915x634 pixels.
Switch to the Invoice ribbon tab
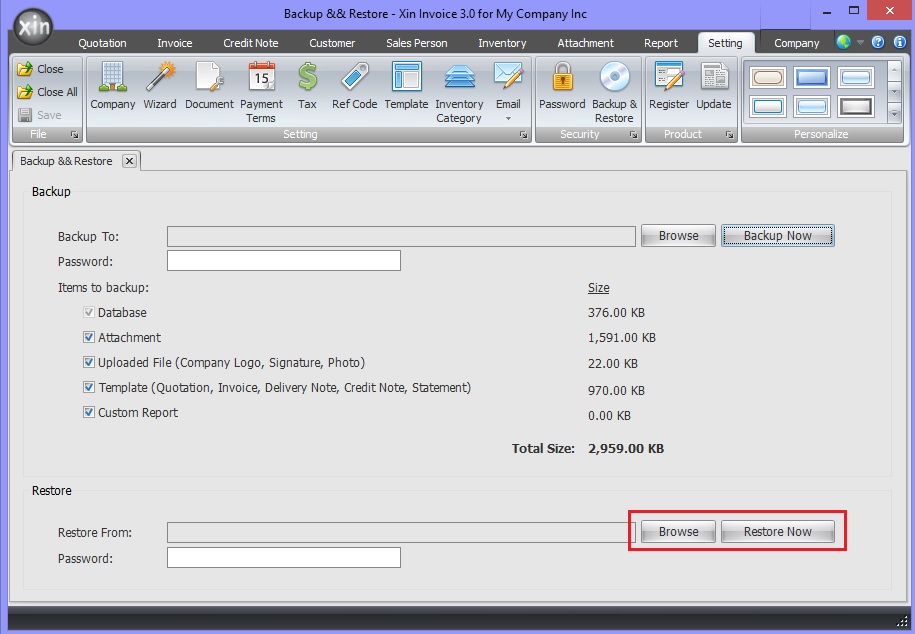point(174,43)
